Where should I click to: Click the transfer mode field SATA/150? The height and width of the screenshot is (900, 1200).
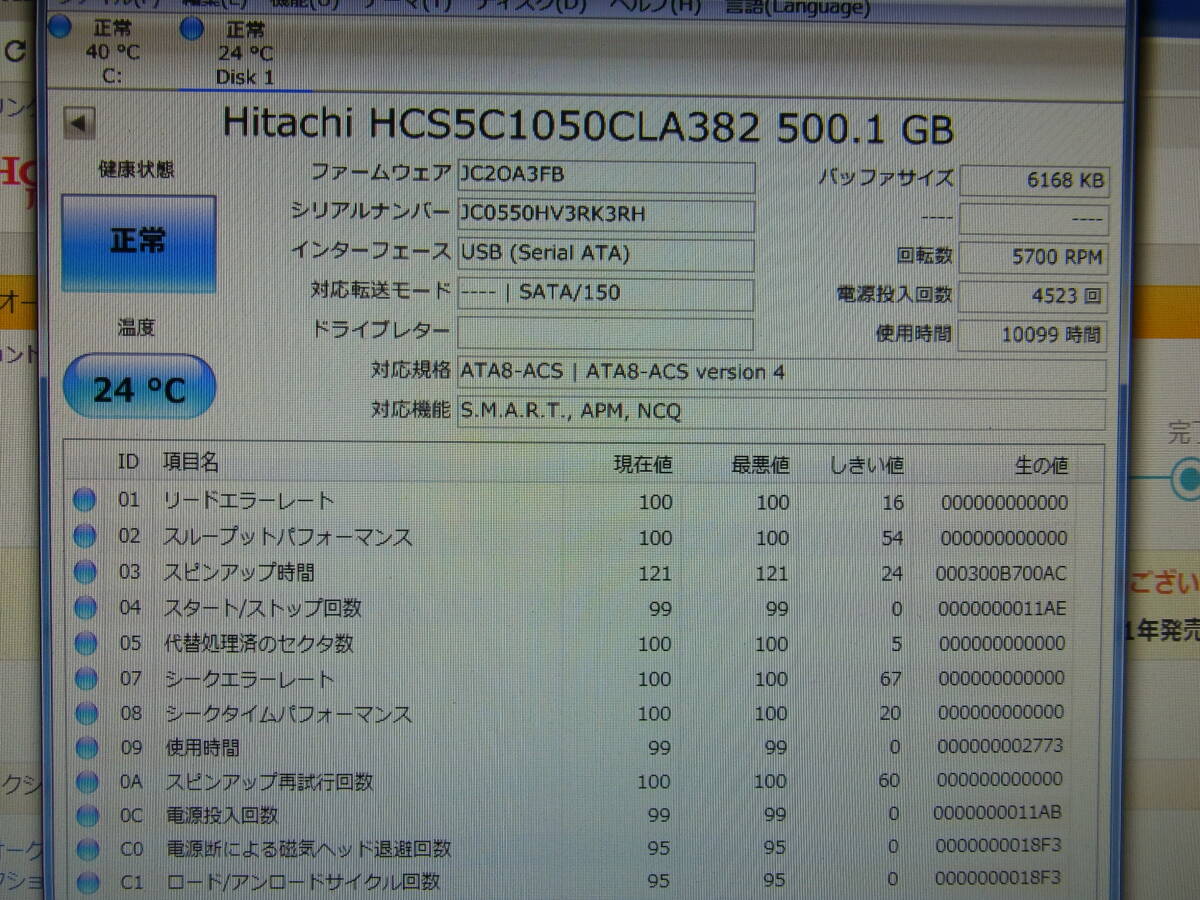606,294
